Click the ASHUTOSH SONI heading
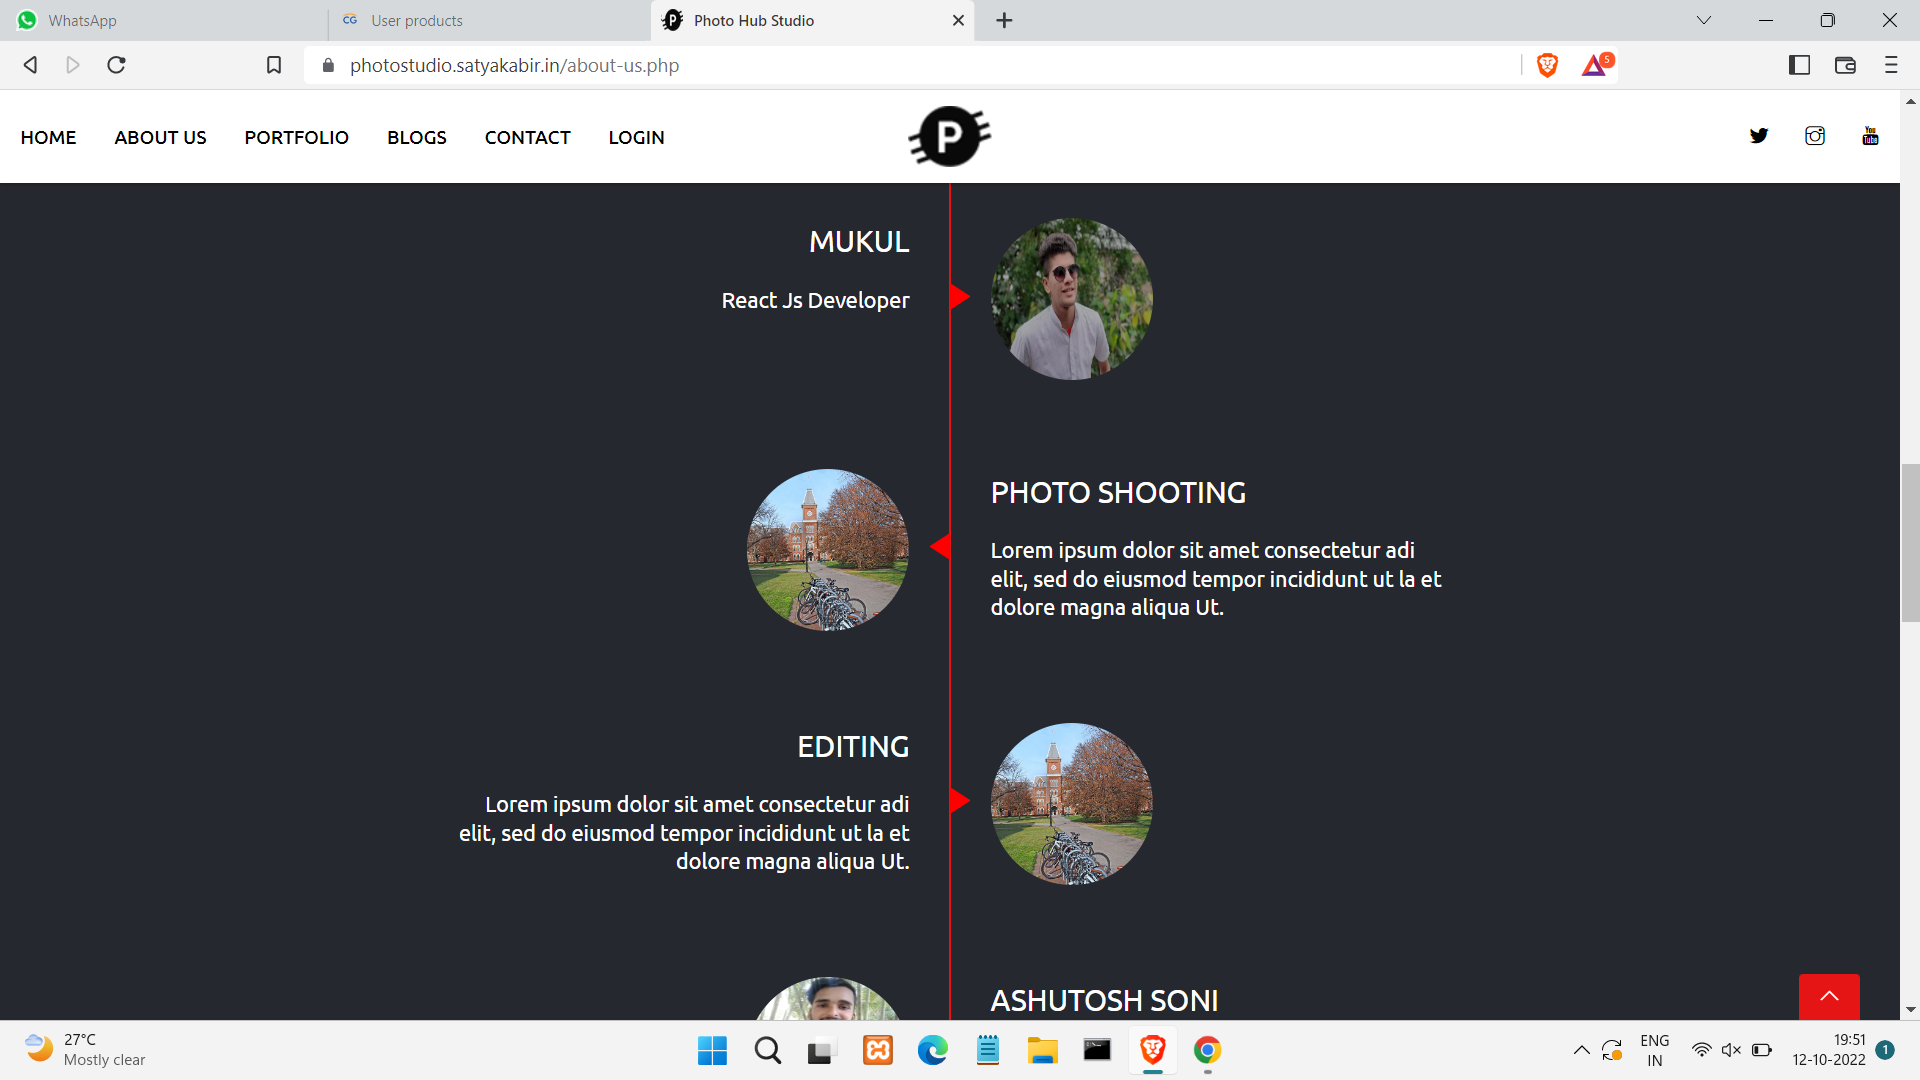The width and height of the screenshot is (1920, 1080). 1104,1001
